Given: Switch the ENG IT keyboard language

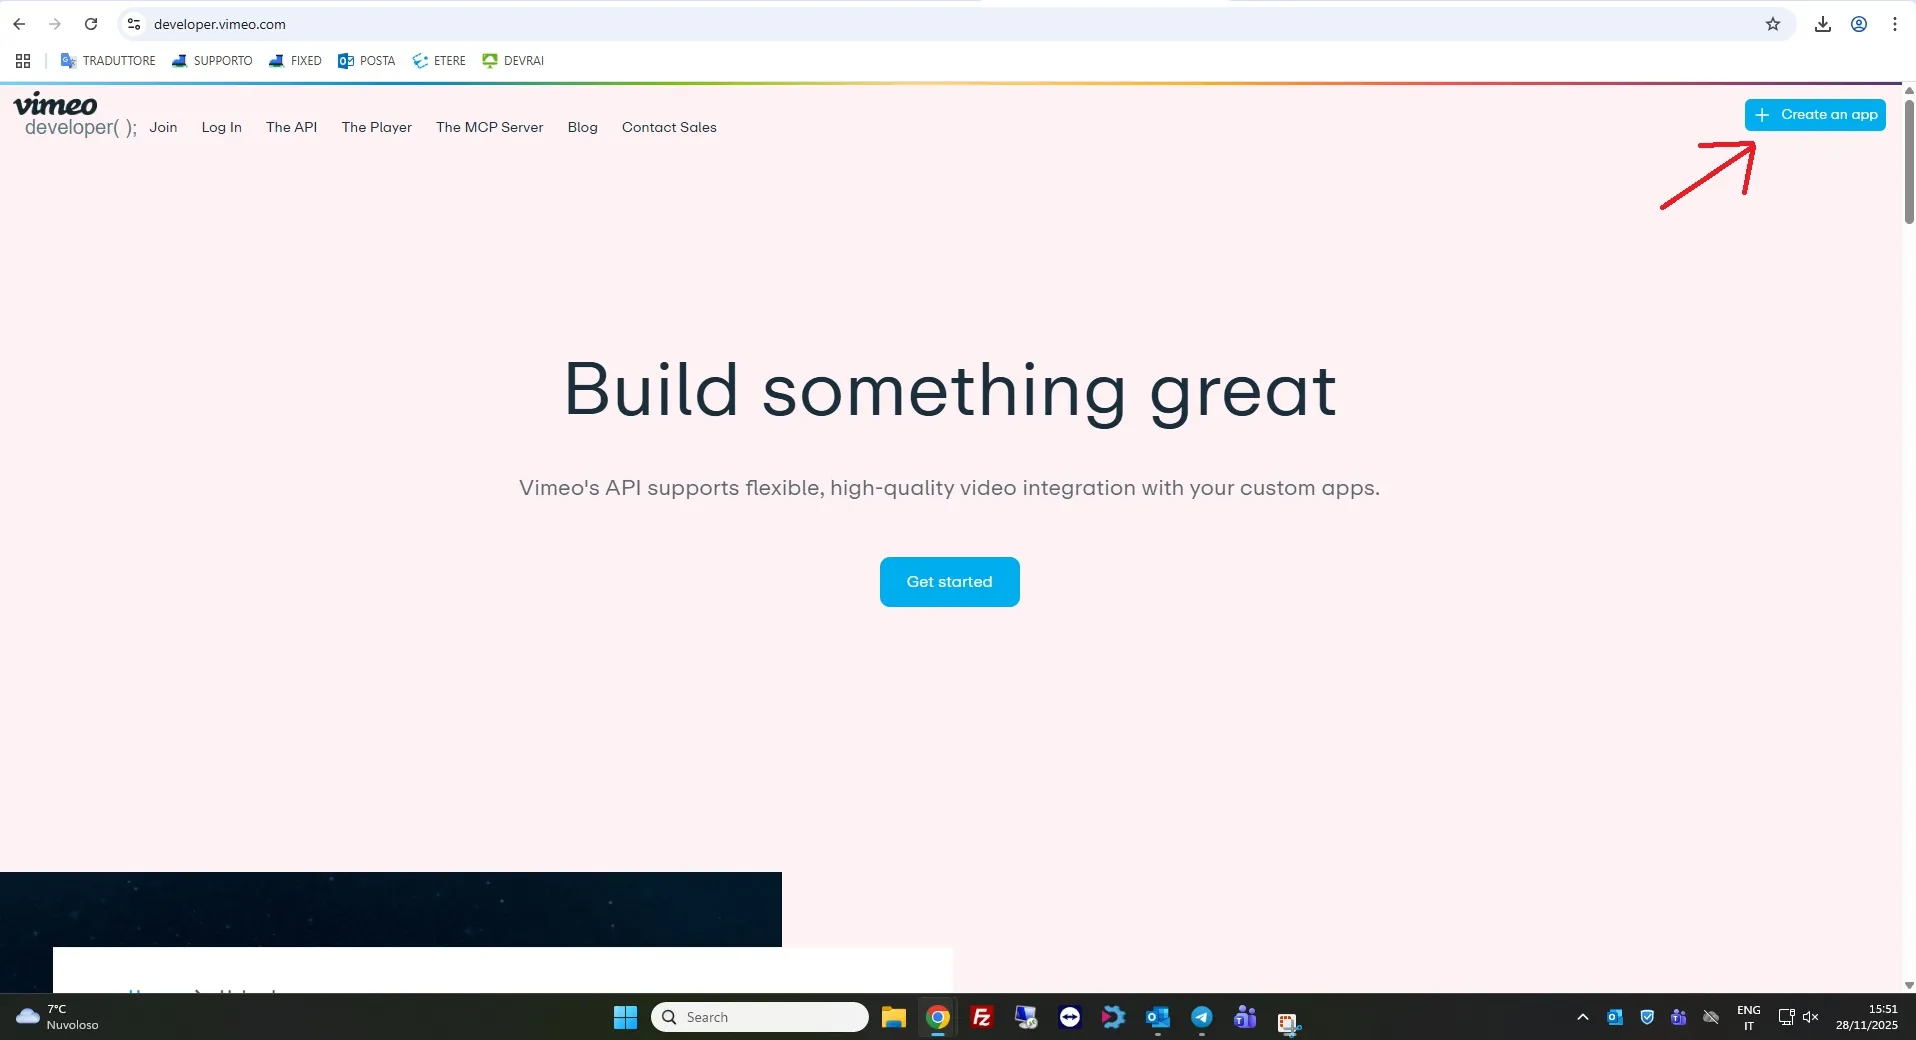Looking at the screenshot, I should coord(1749,1018).
